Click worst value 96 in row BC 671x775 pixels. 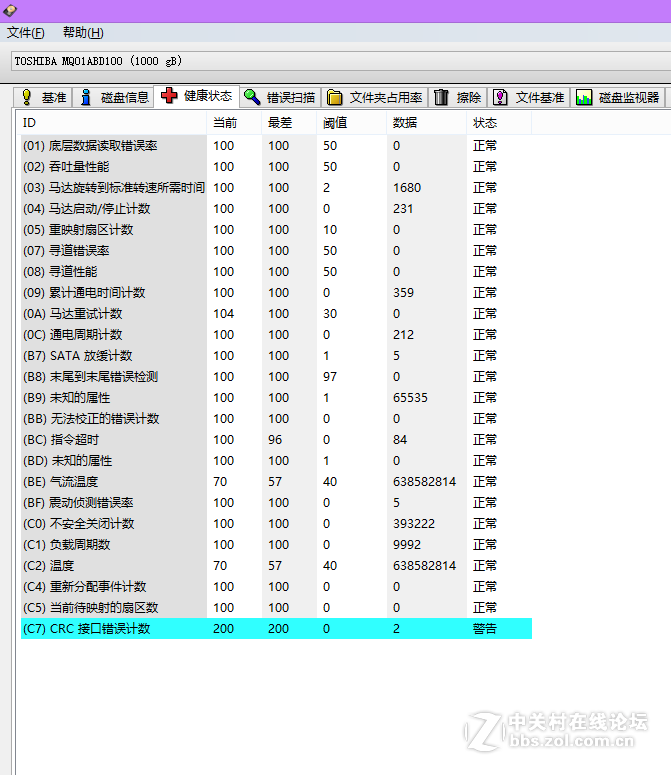point(275,440)
